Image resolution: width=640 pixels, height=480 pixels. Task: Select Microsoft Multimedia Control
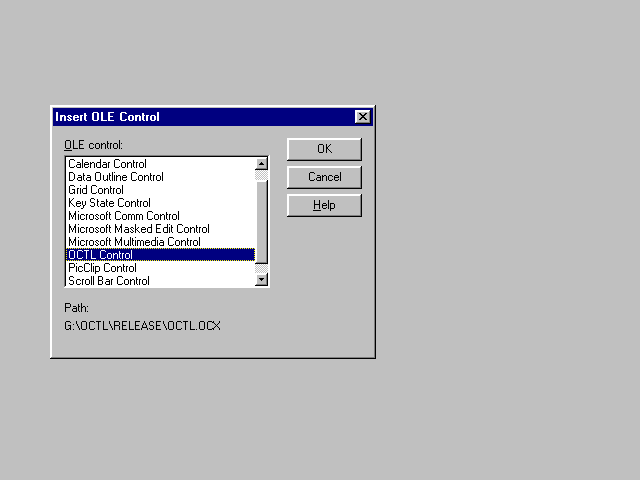134,242
